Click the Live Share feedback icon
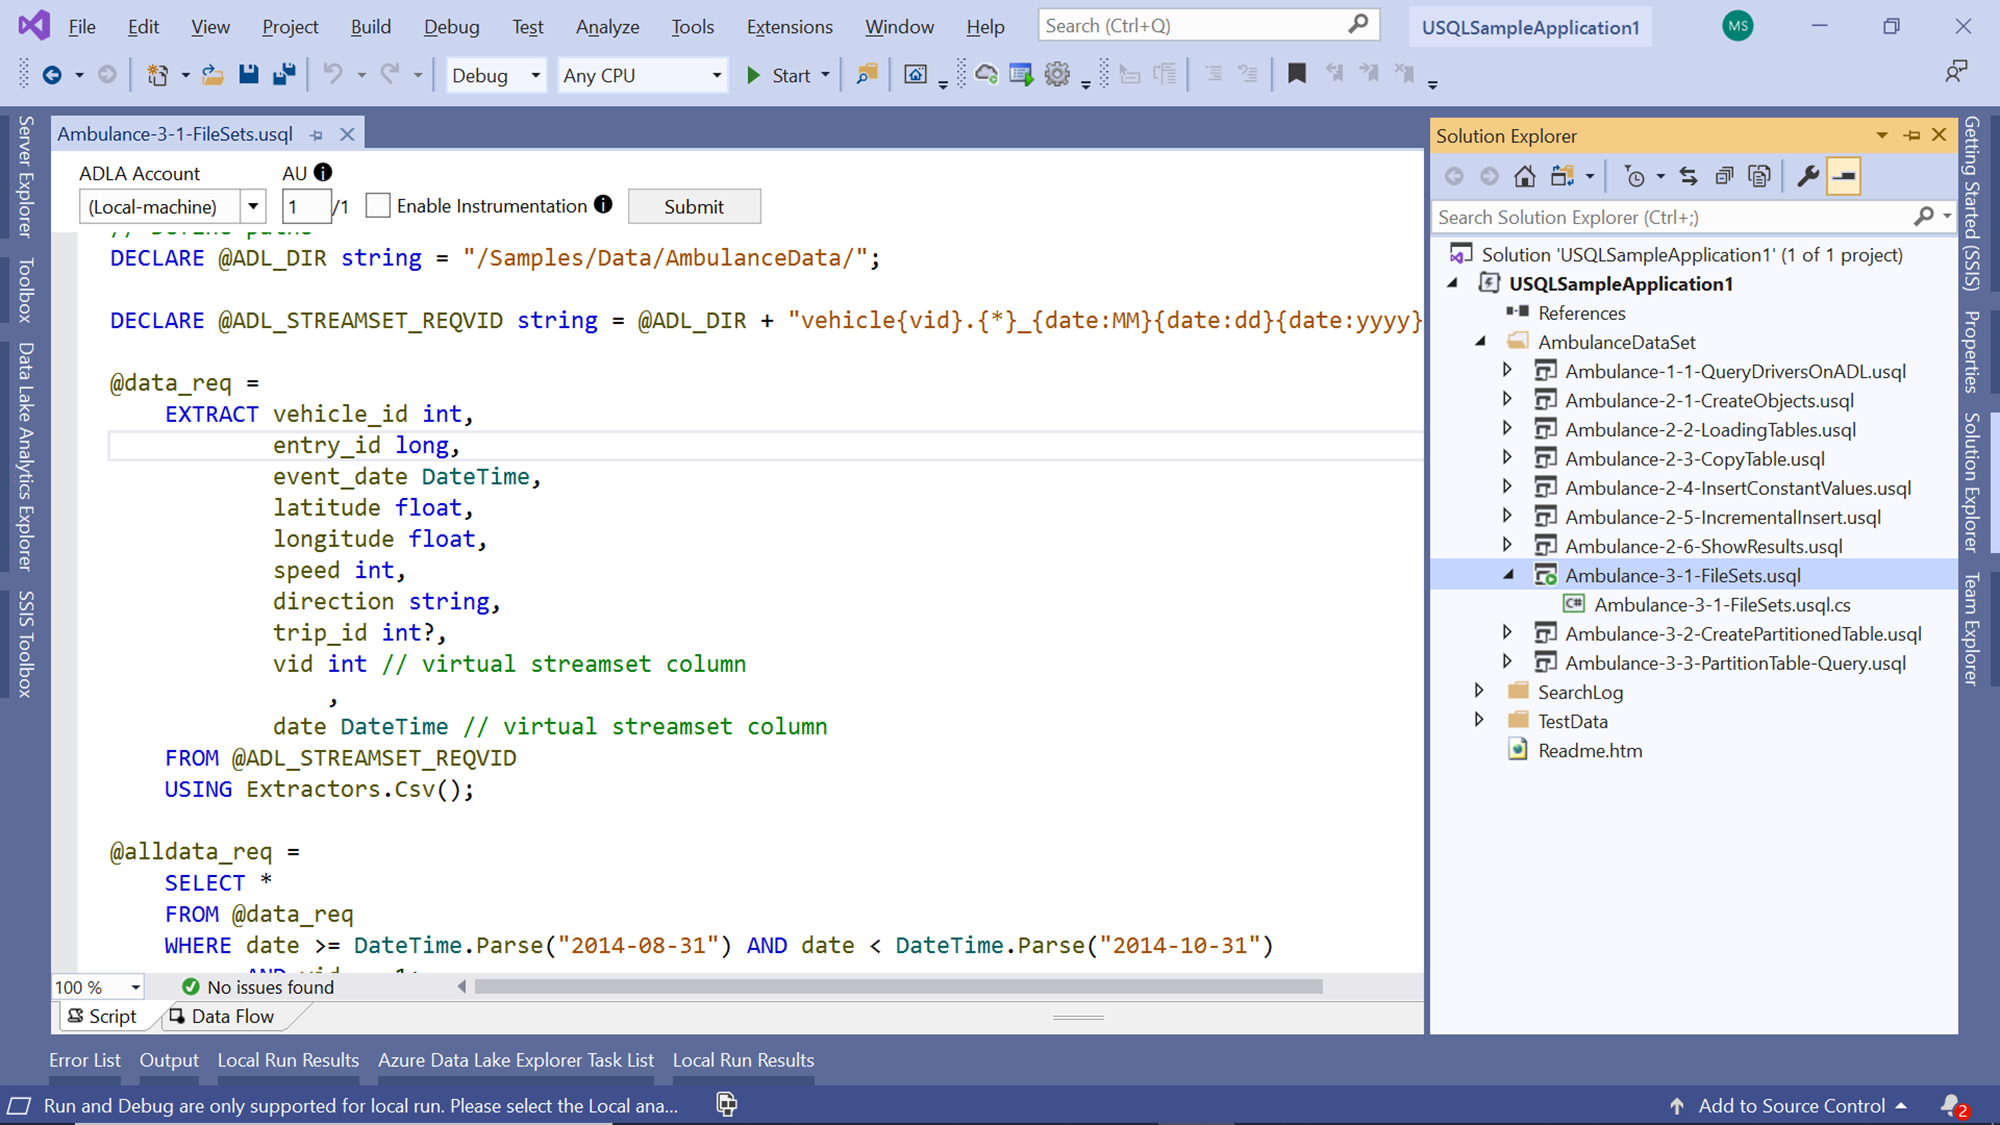 [1955, 72]
